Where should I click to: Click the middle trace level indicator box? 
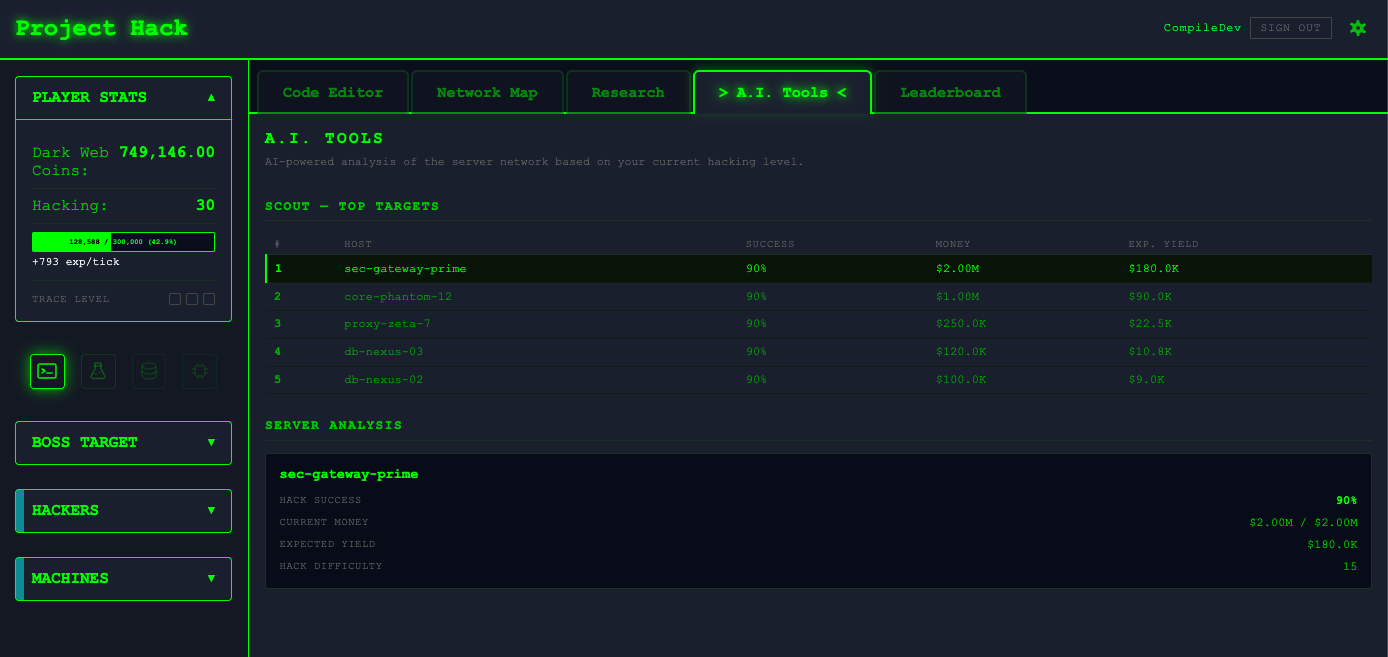click(x=192, y=298)
